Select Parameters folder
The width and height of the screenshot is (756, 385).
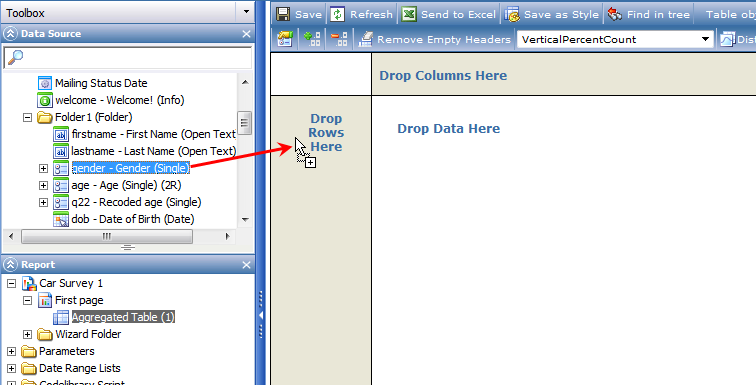67,351
